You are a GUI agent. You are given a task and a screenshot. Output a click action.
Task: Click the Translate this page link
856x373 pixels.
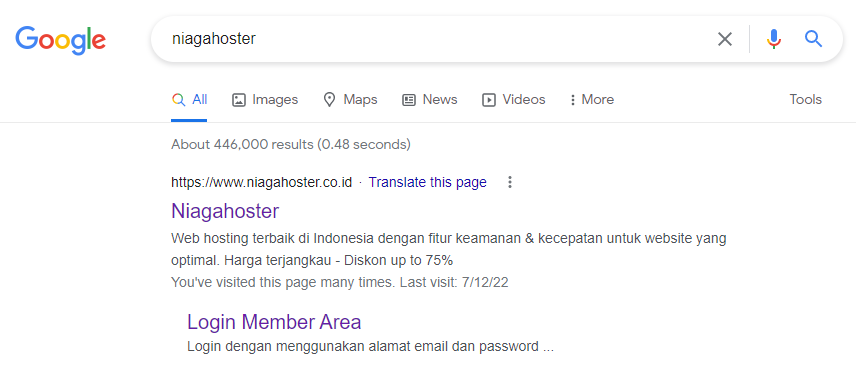[427, 182]
